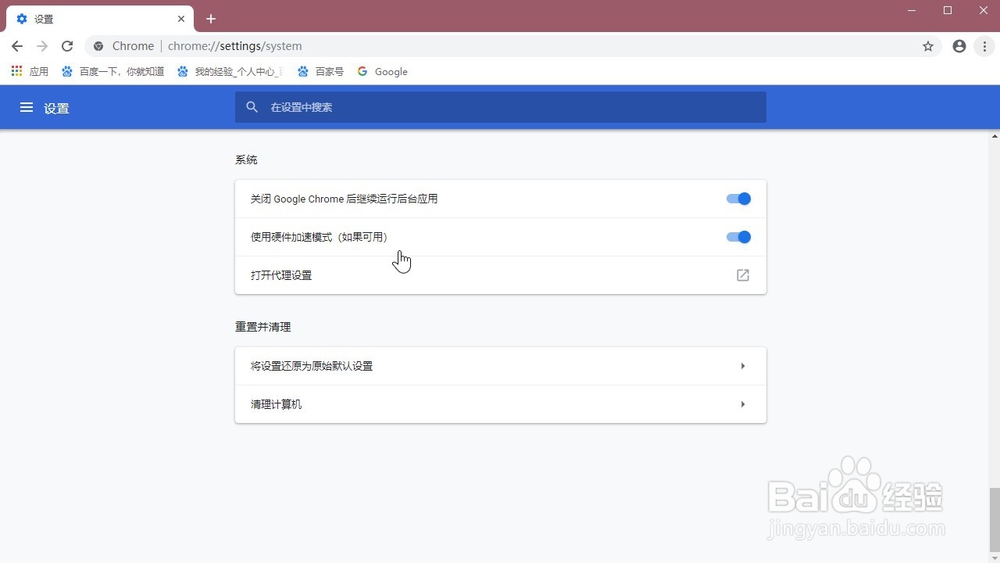Close the 设置 tab
This screenshot has height=563, width=1000.
click(181, 19)
